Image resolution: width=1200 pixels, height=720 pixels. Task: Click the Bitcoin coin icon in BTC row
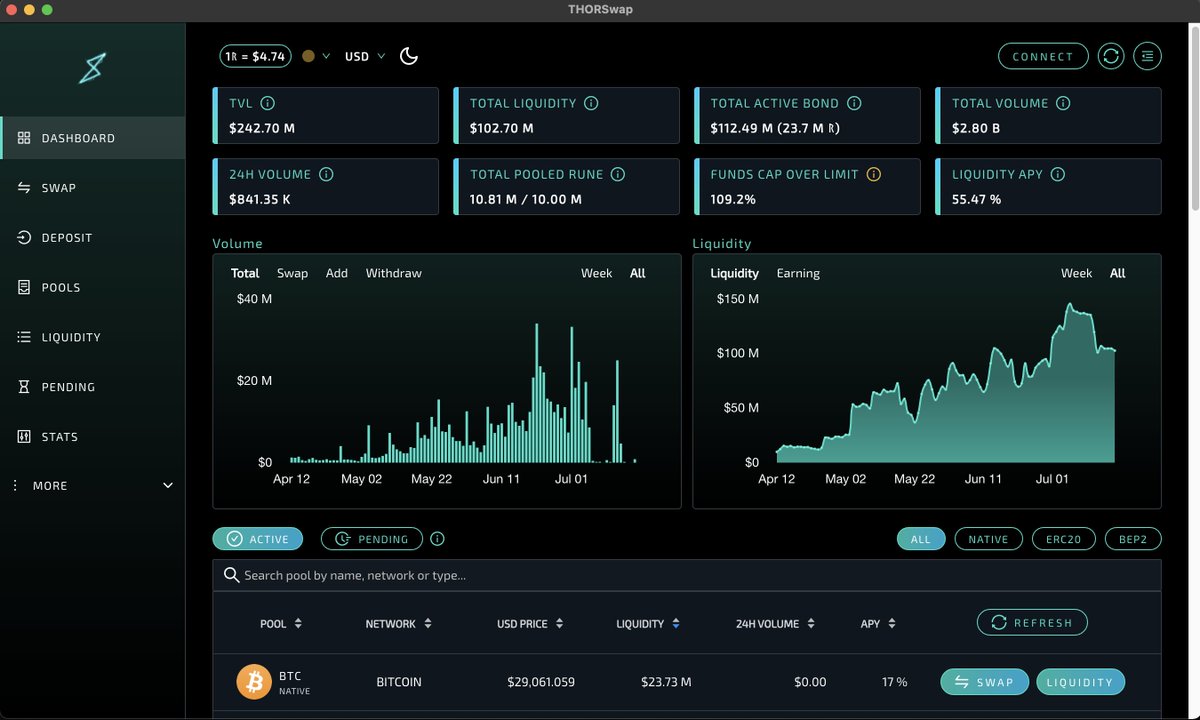pos(254,682)
